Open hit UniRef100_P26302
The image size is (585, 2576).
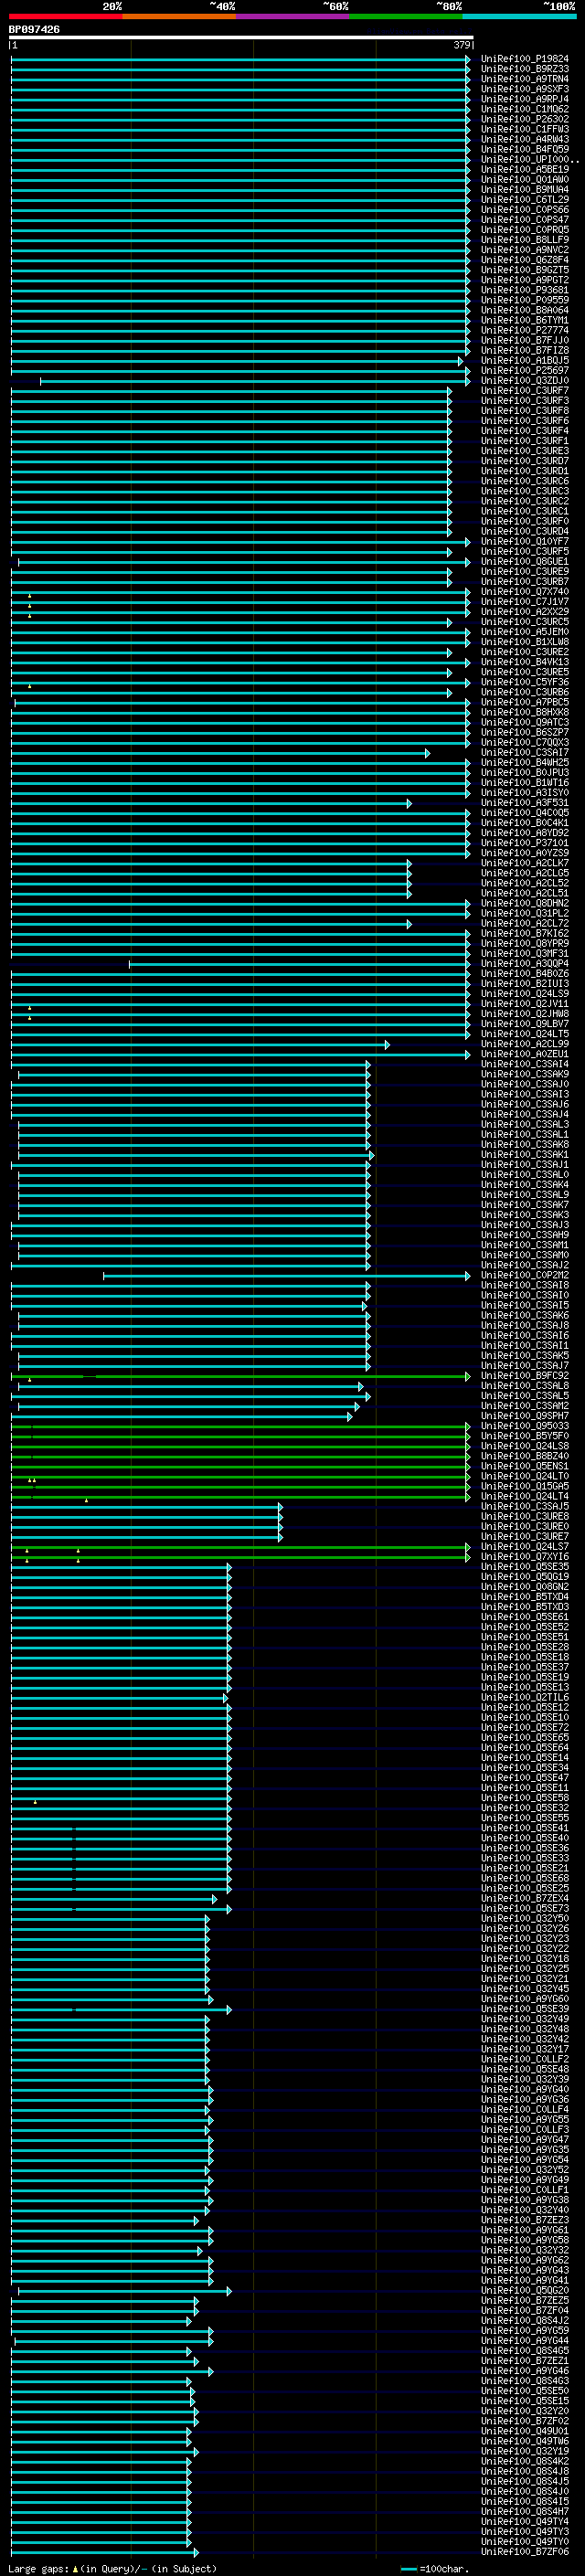point(524,119)
